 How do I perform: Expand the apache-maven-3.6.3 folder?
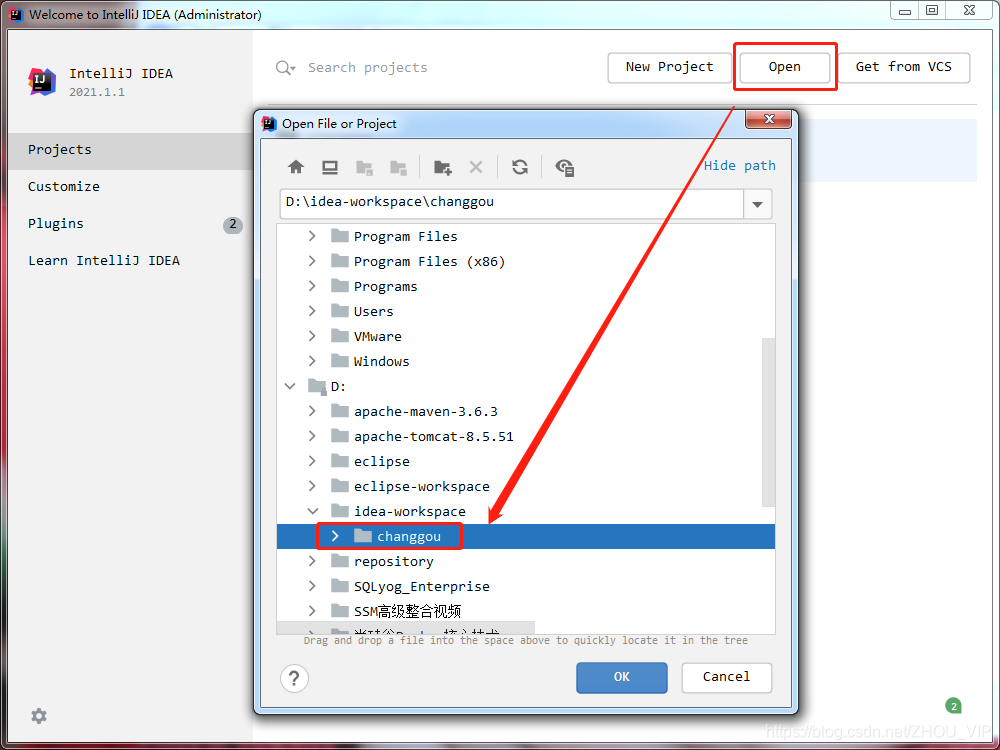coord(312,411)
